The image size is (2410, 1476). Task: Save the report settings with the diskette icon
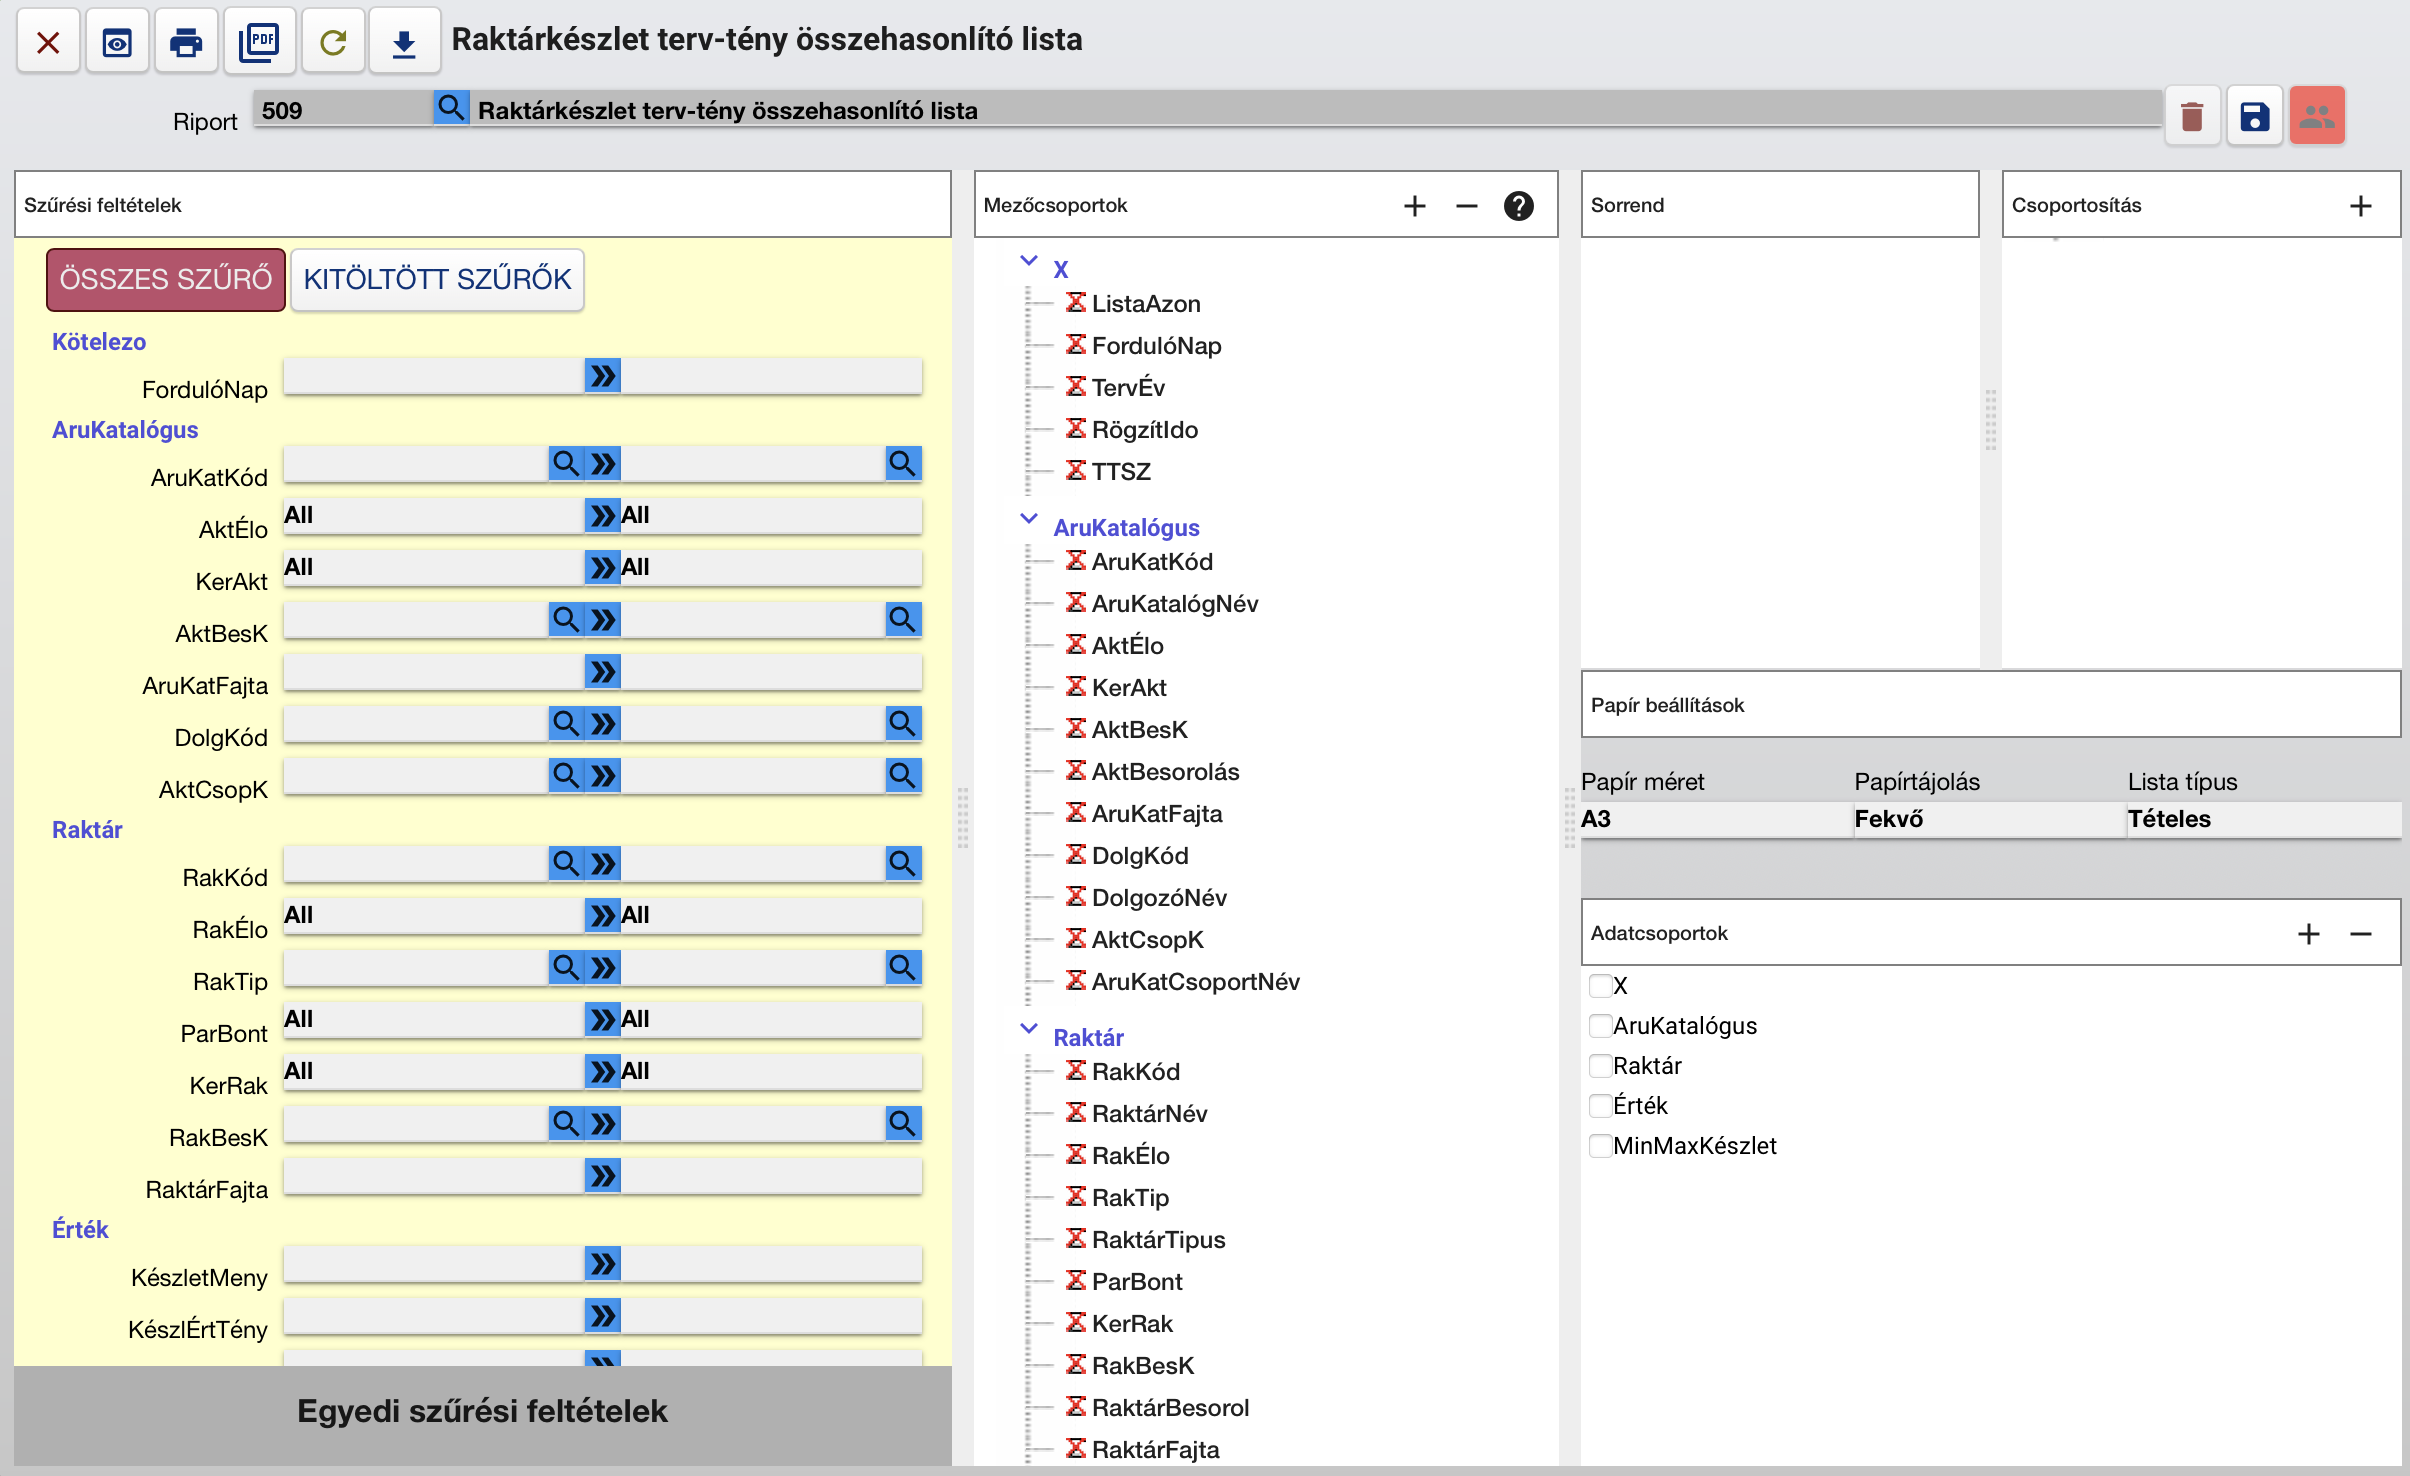tap(2254, 116)
